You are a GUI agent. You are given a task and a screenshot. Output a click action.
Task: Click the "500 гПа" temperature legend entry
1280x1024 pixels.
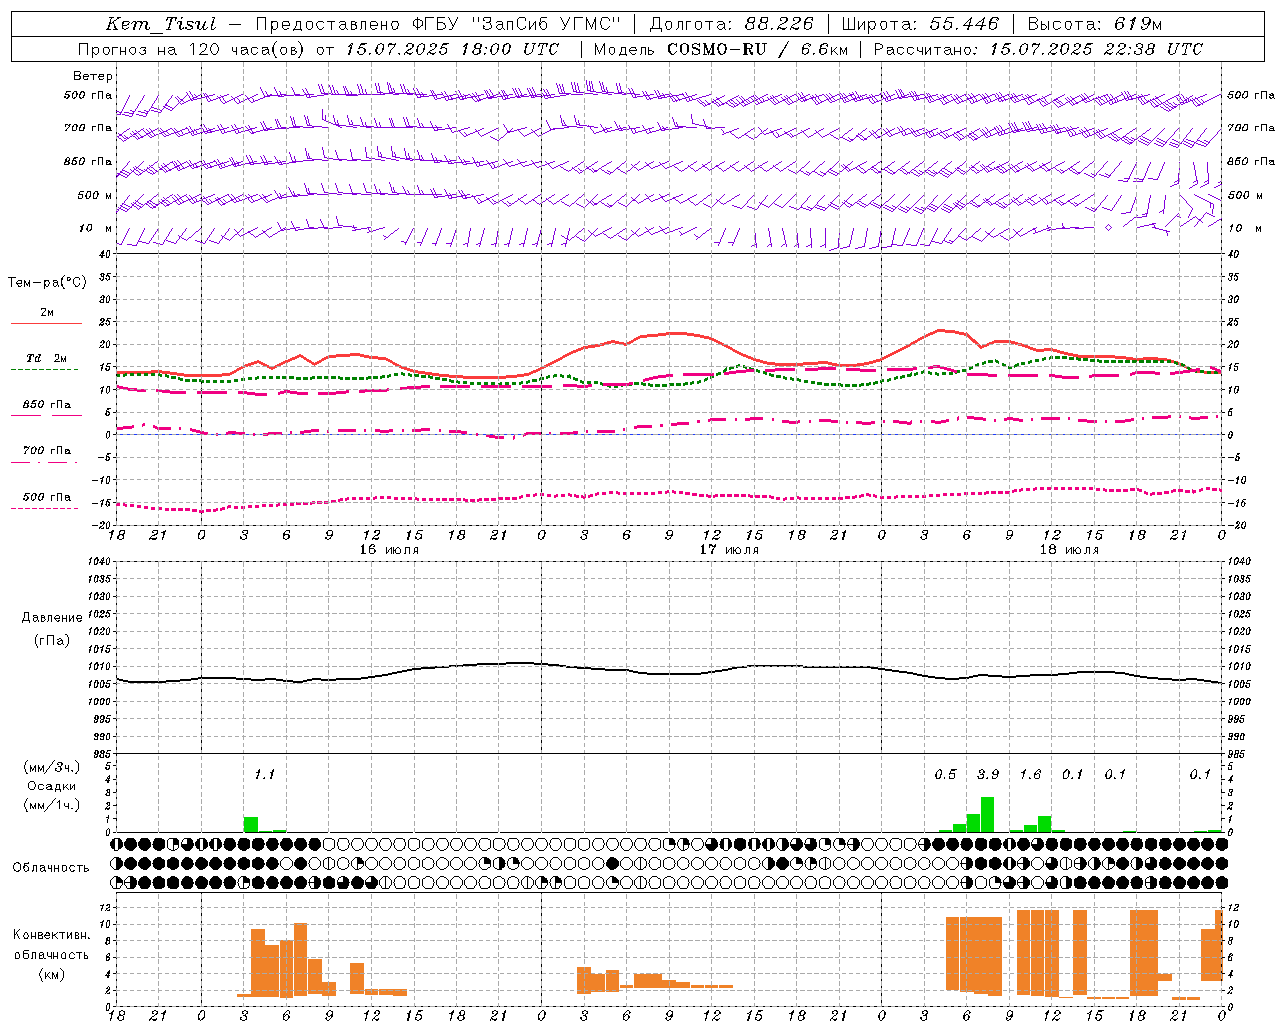(x=46, y=497)
